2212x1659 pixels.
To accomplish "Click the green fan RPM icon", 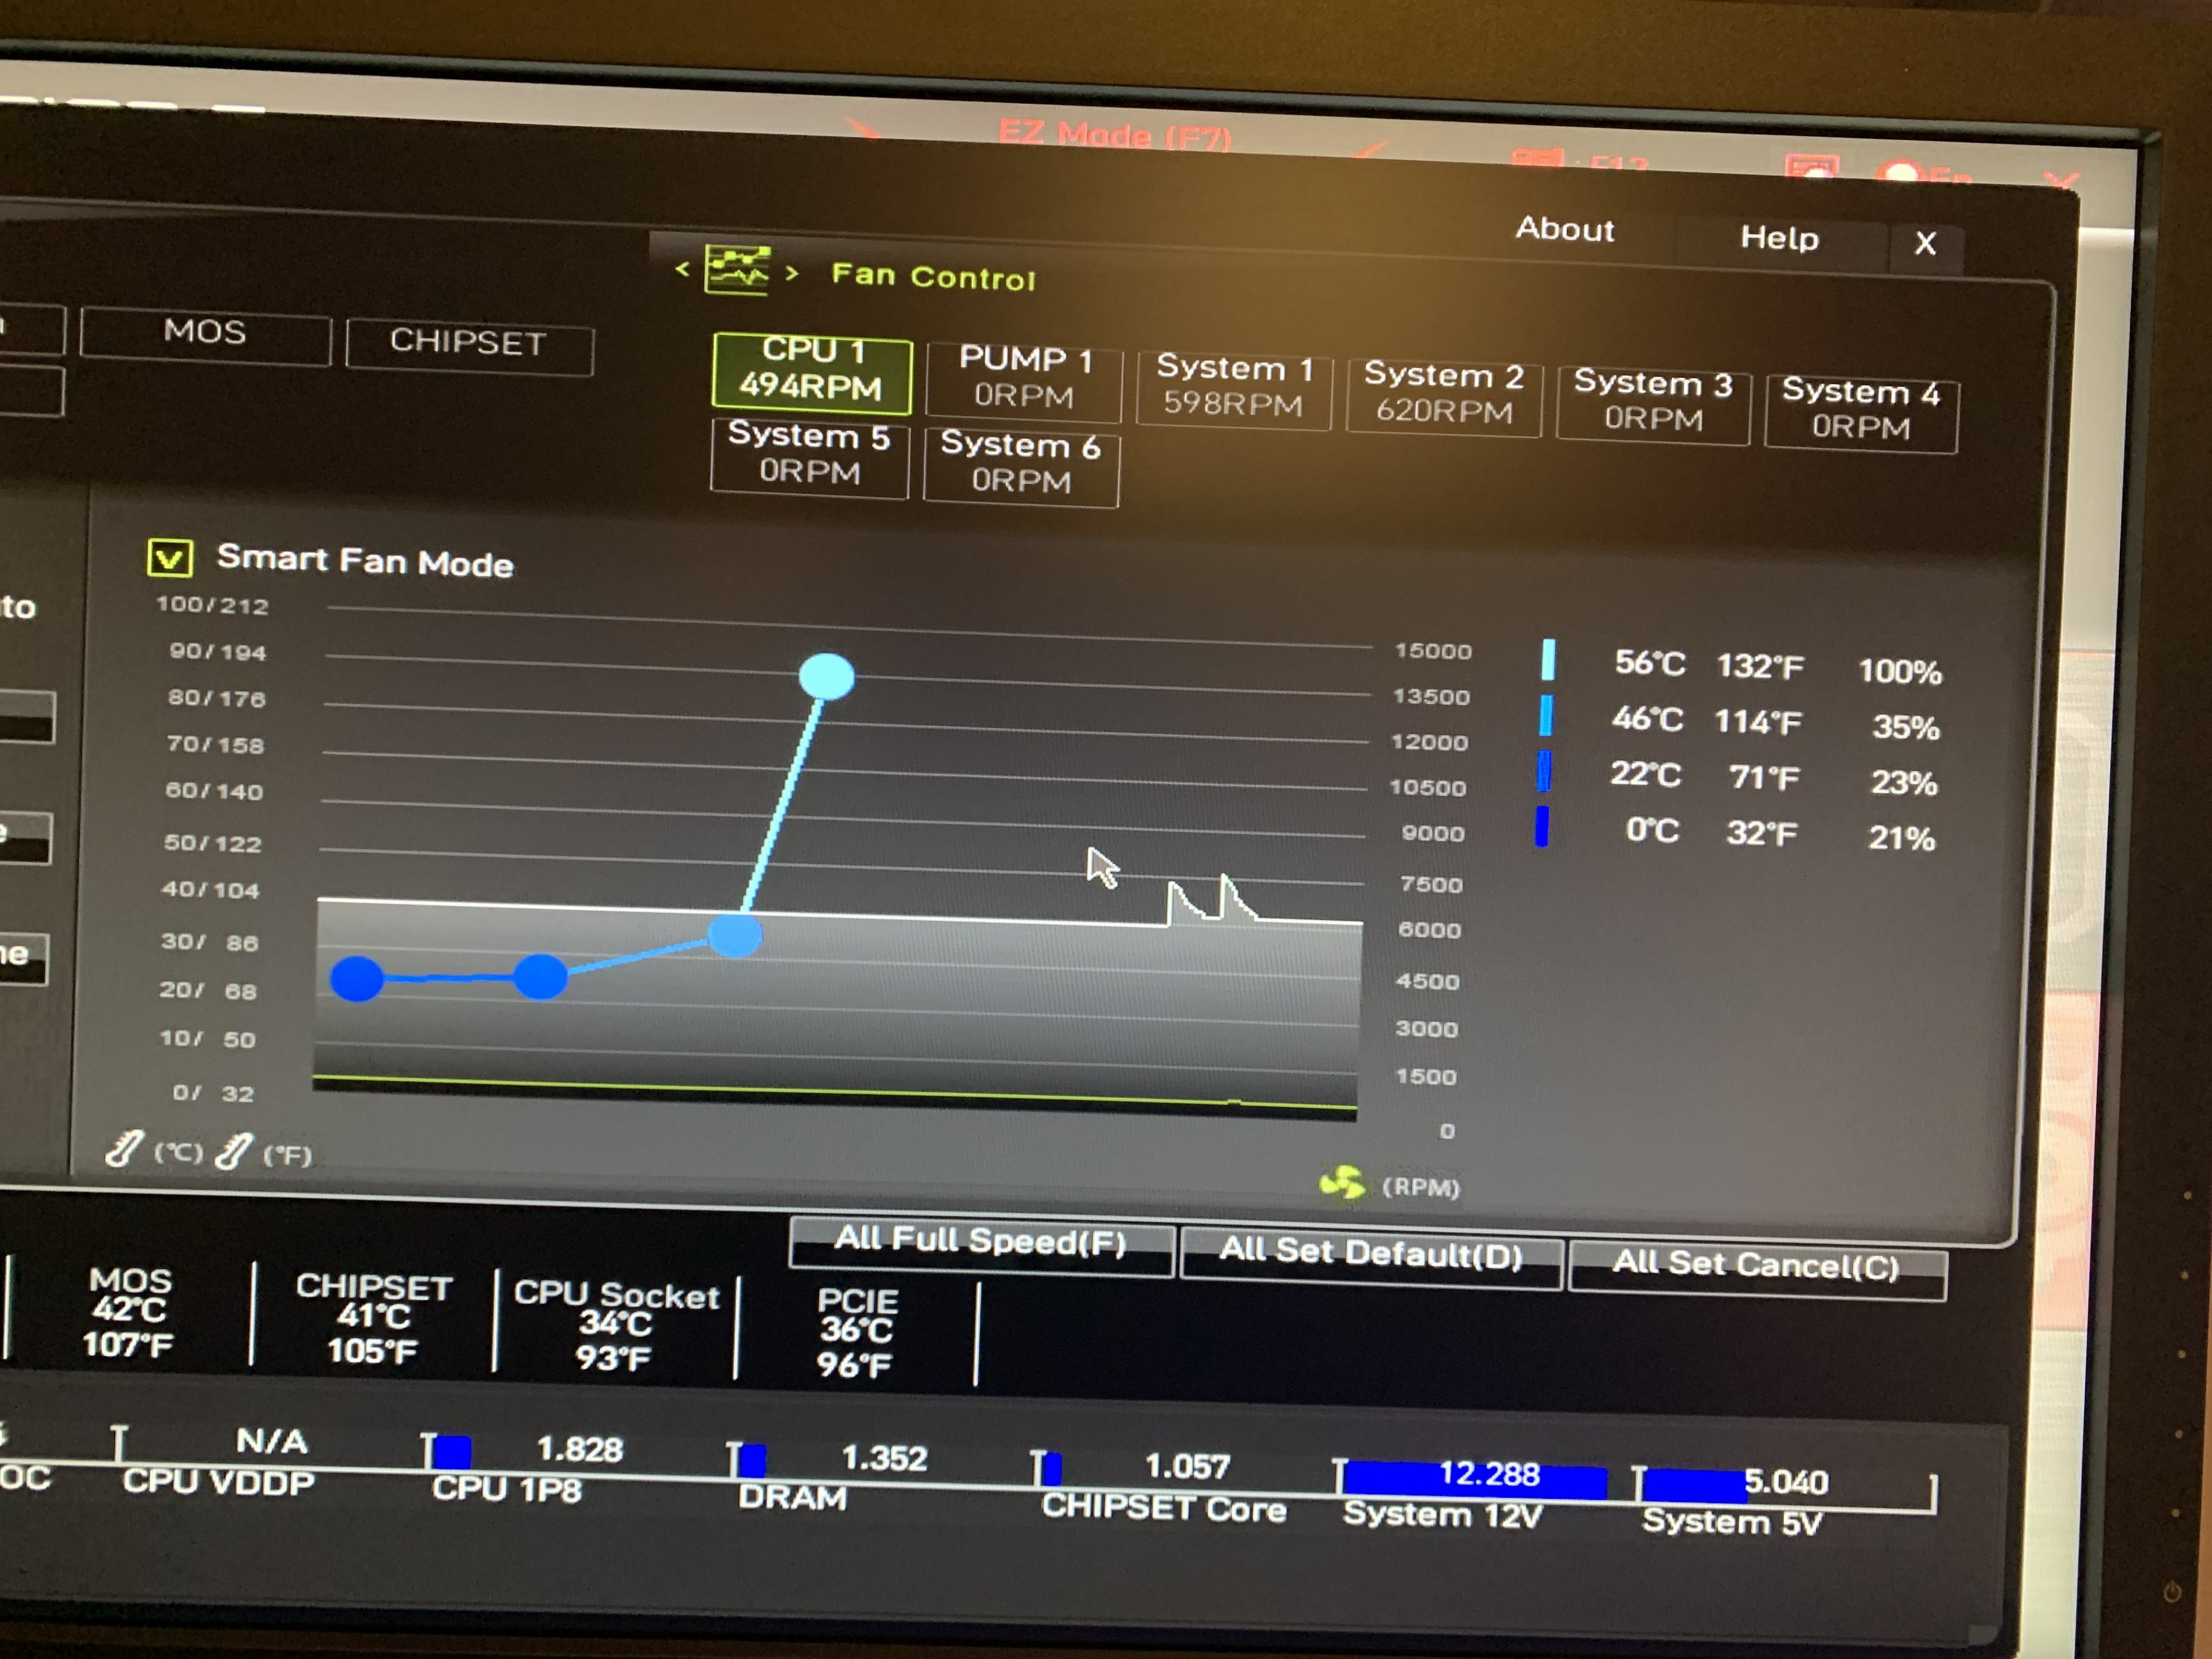I will pos(1342,1182).
